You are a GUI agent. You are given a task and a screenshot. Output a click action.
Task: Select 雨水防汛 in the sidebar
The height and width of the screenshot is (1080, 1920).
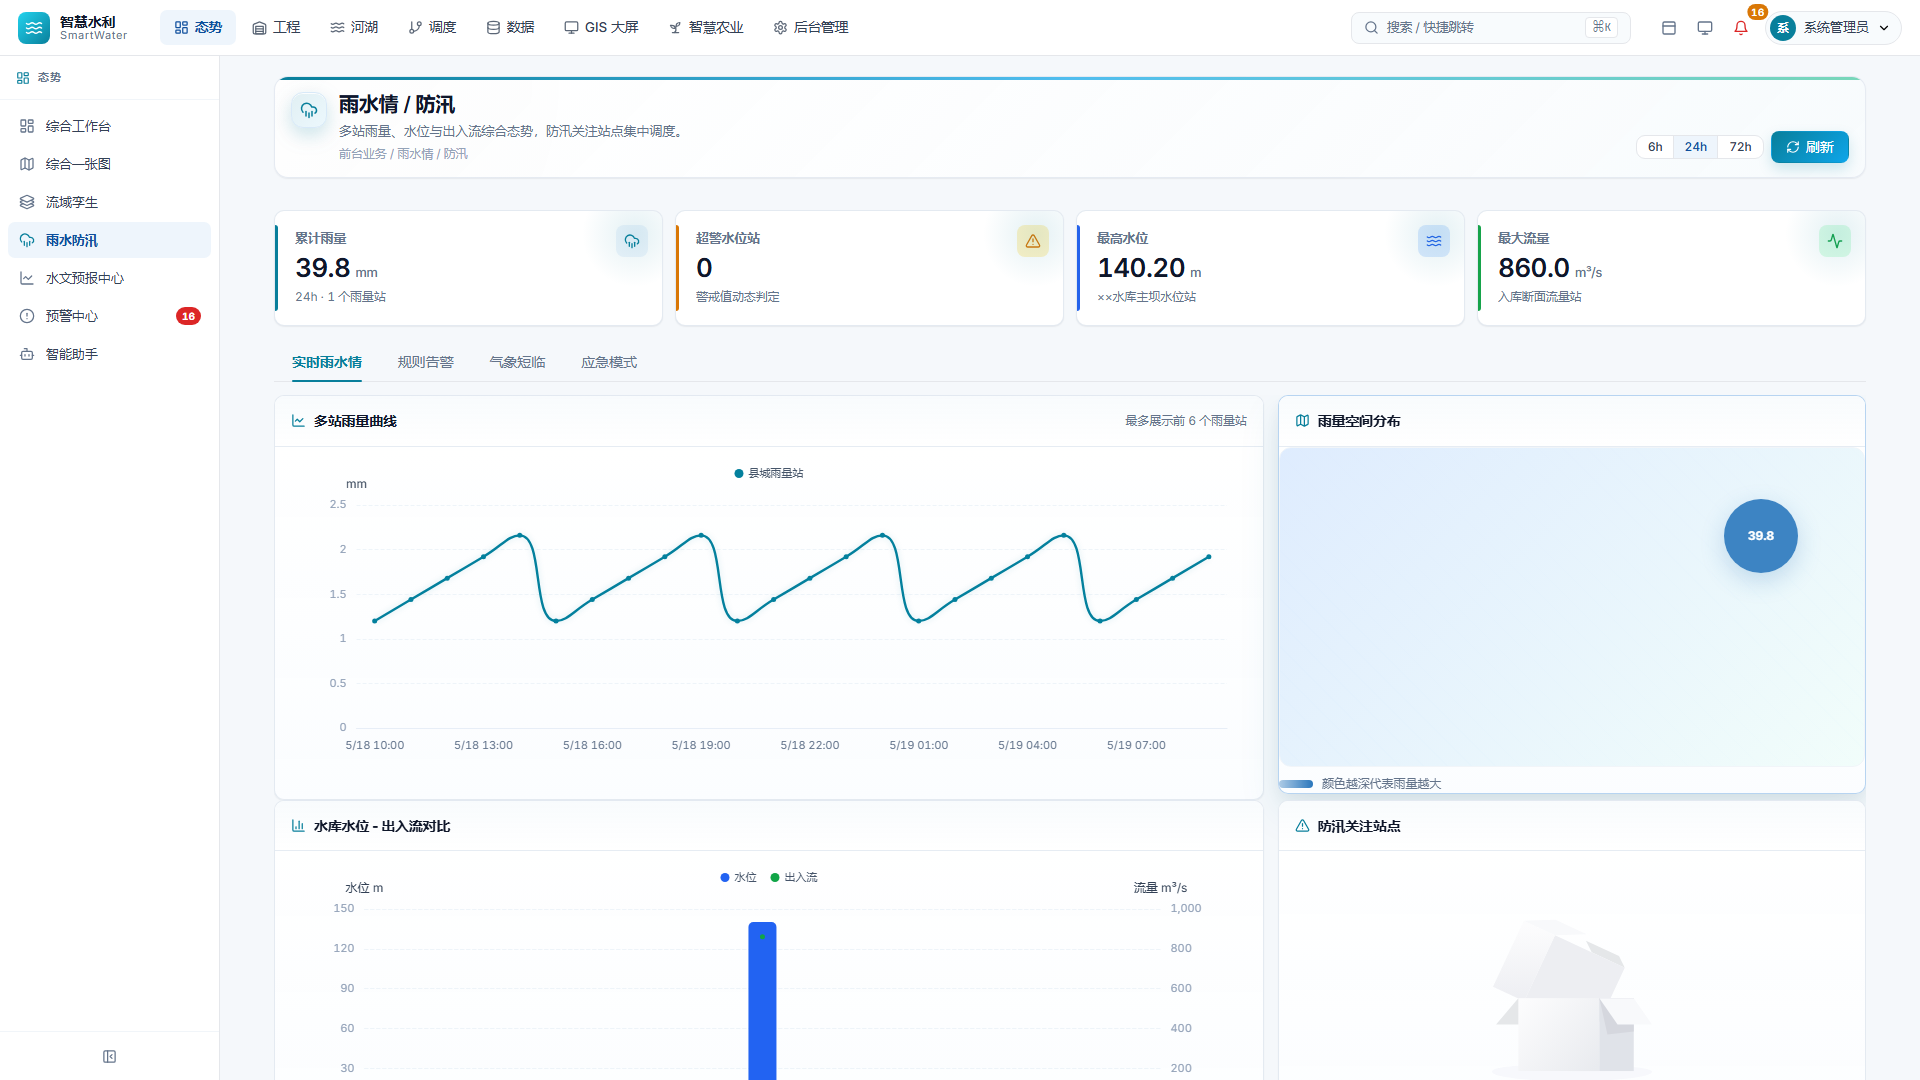[110, 240]
